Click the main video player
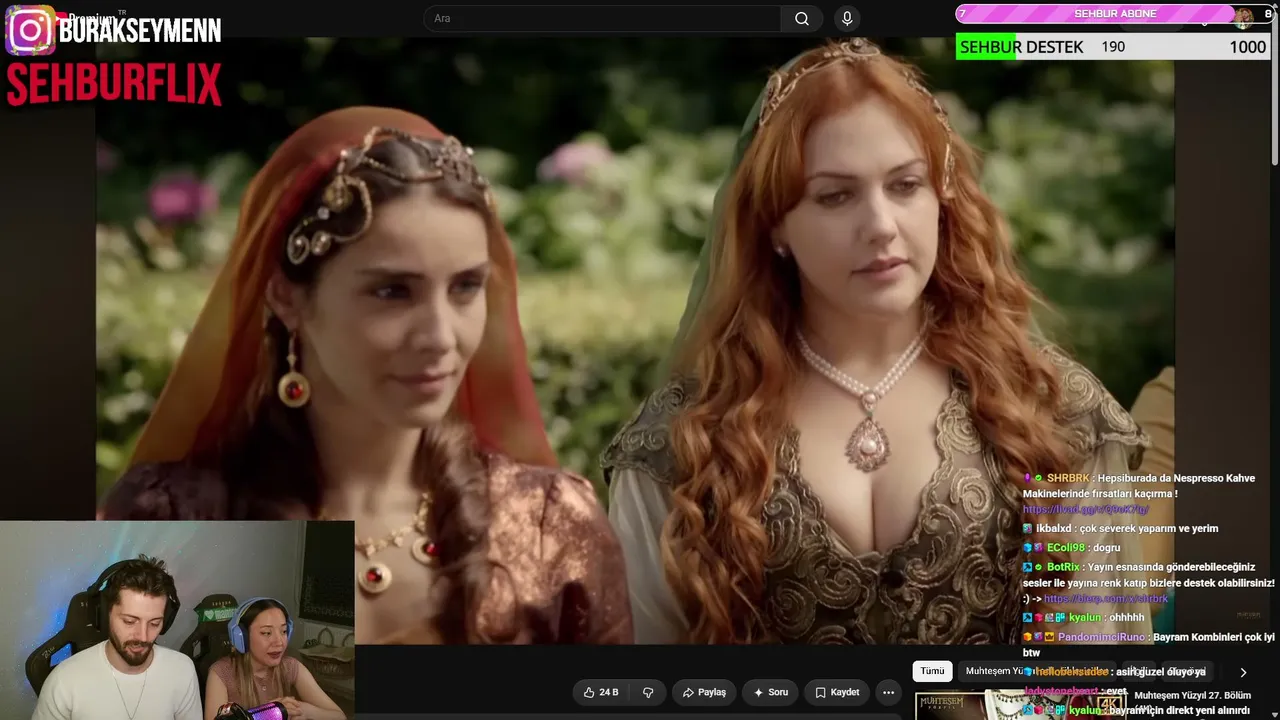This screenshot has height=720, width=1280. point(635,340)
